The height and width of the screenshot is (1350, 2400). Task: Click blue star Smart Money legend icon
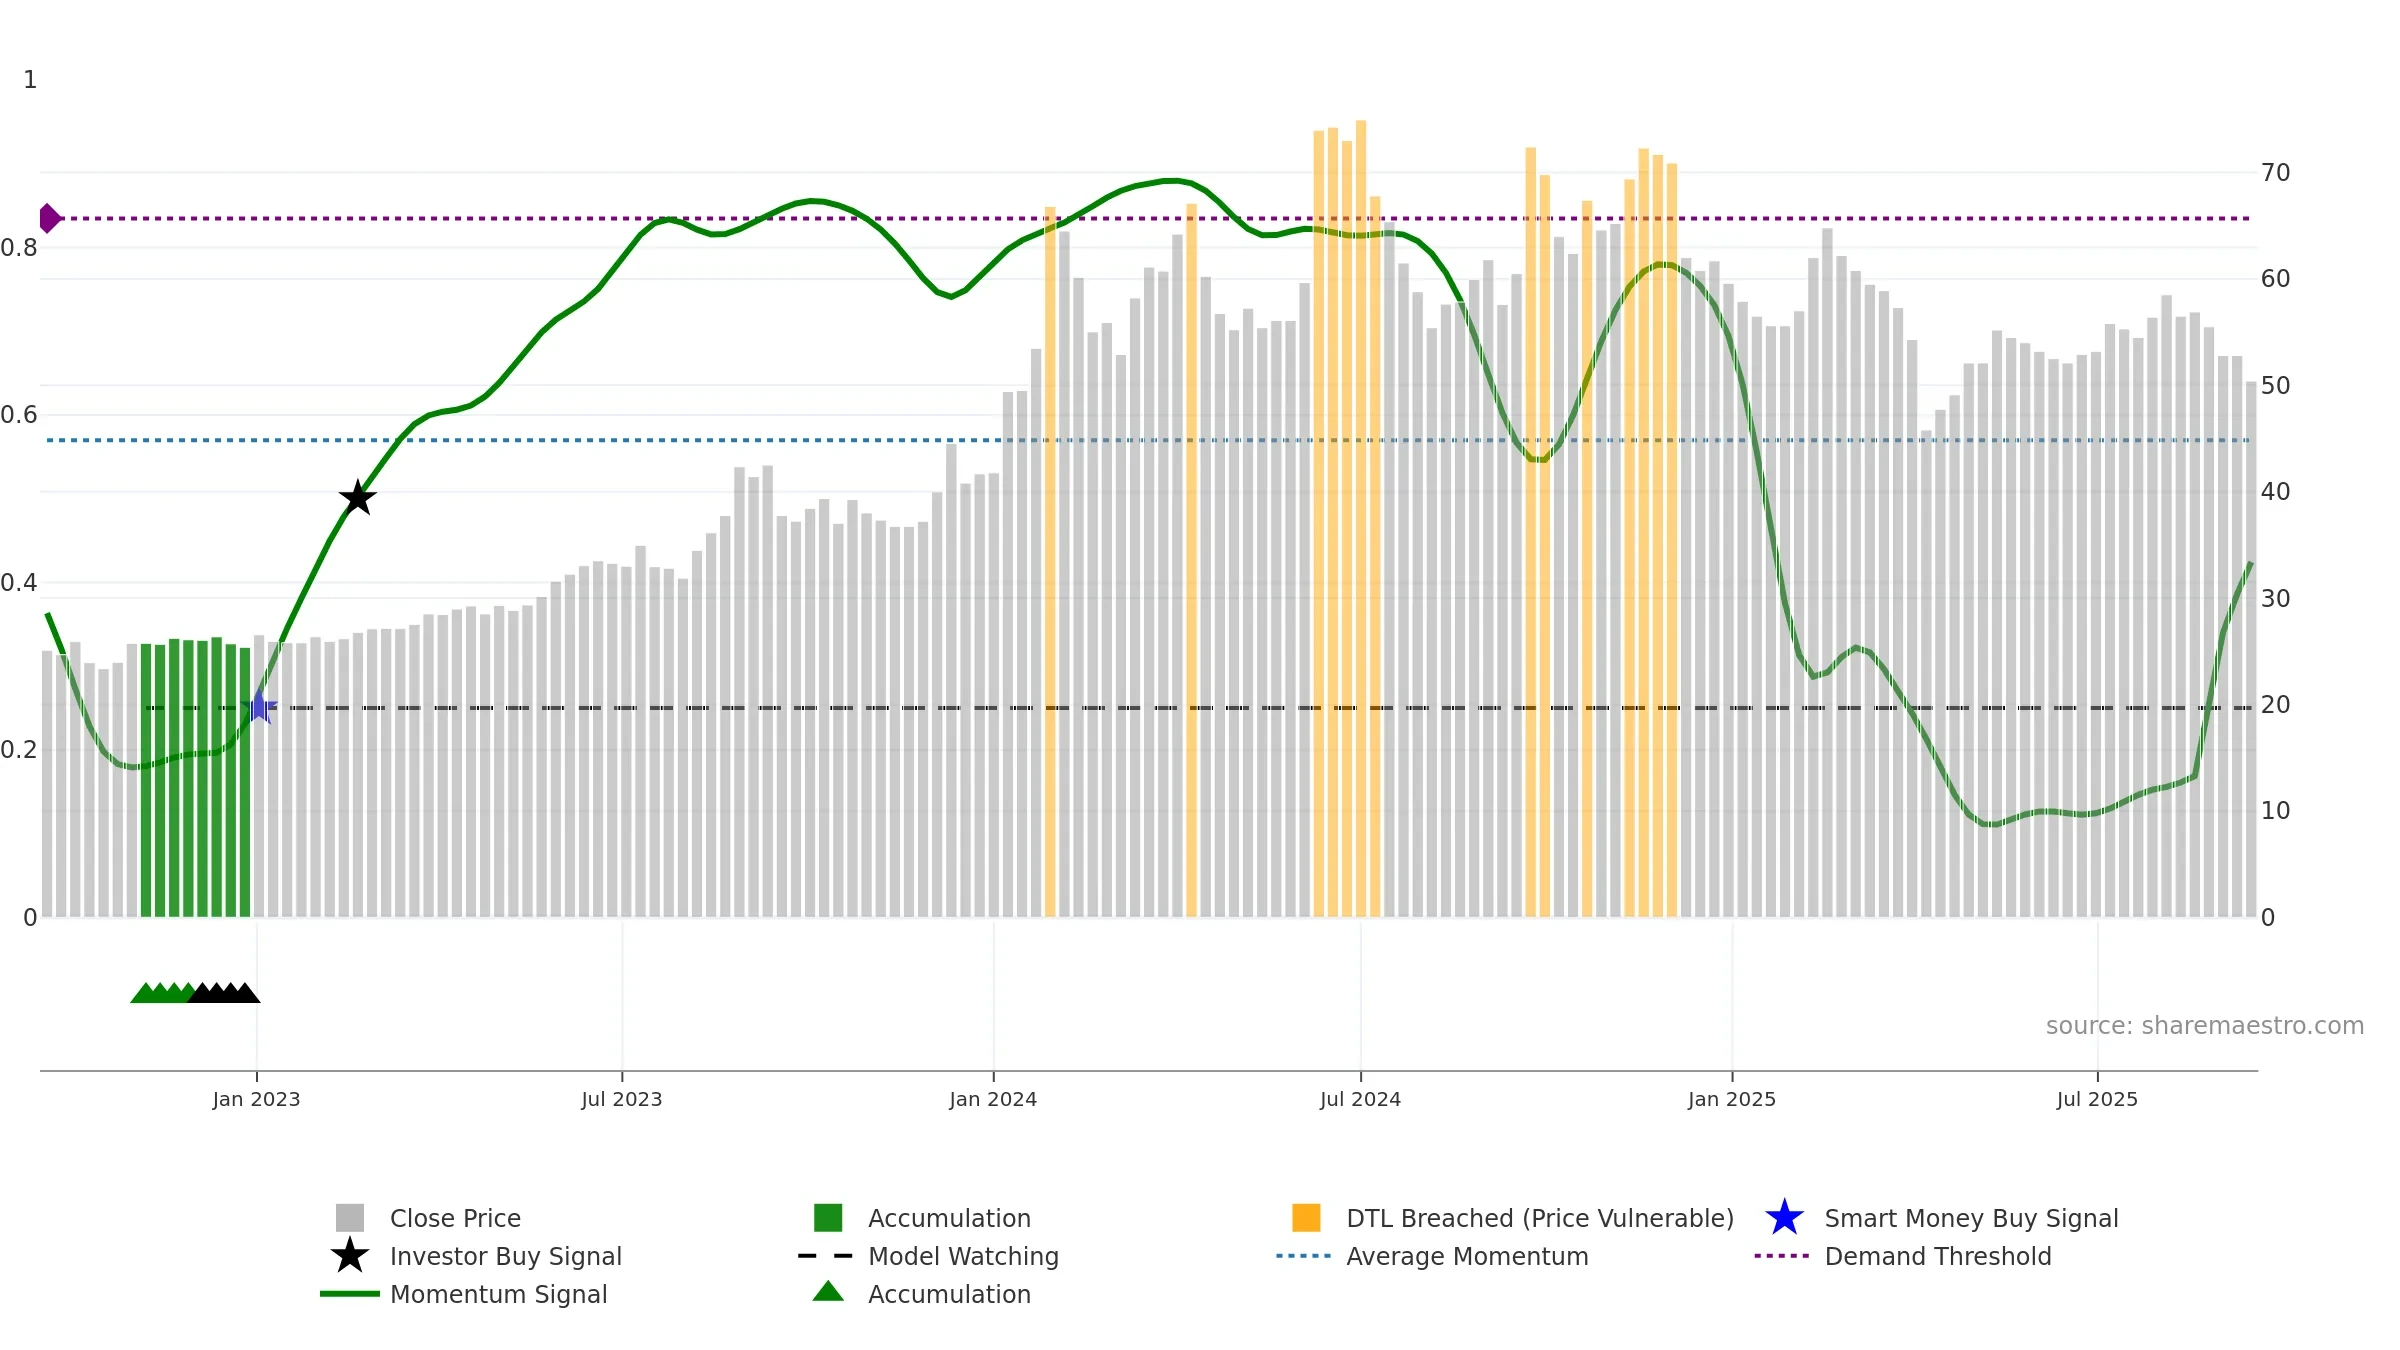point(1784,1218)
